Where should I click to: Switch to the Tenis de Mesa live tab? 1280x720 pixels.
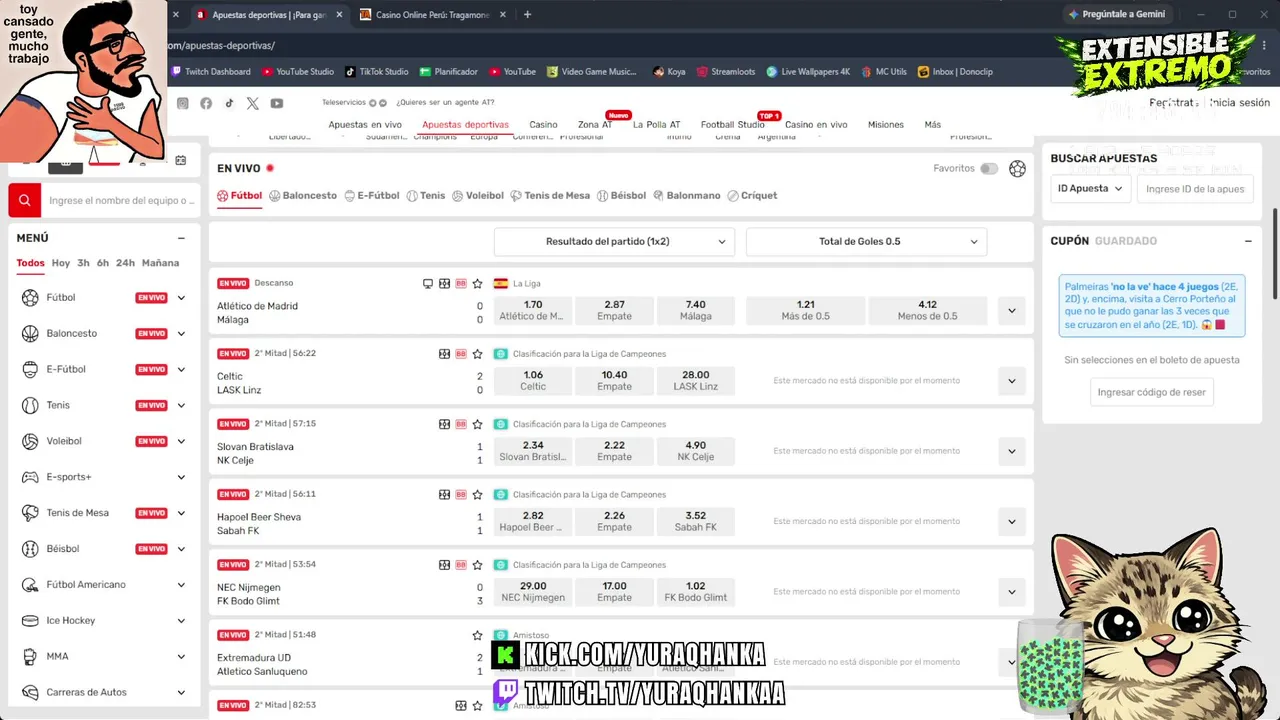550,196
